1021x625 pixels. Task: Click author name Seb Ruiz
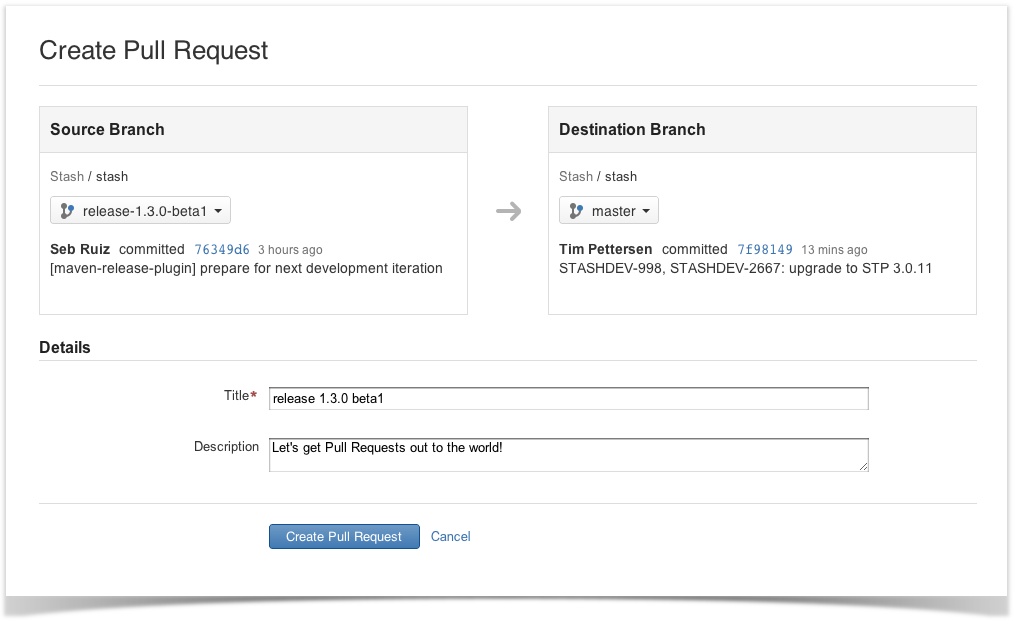(80, 249)
